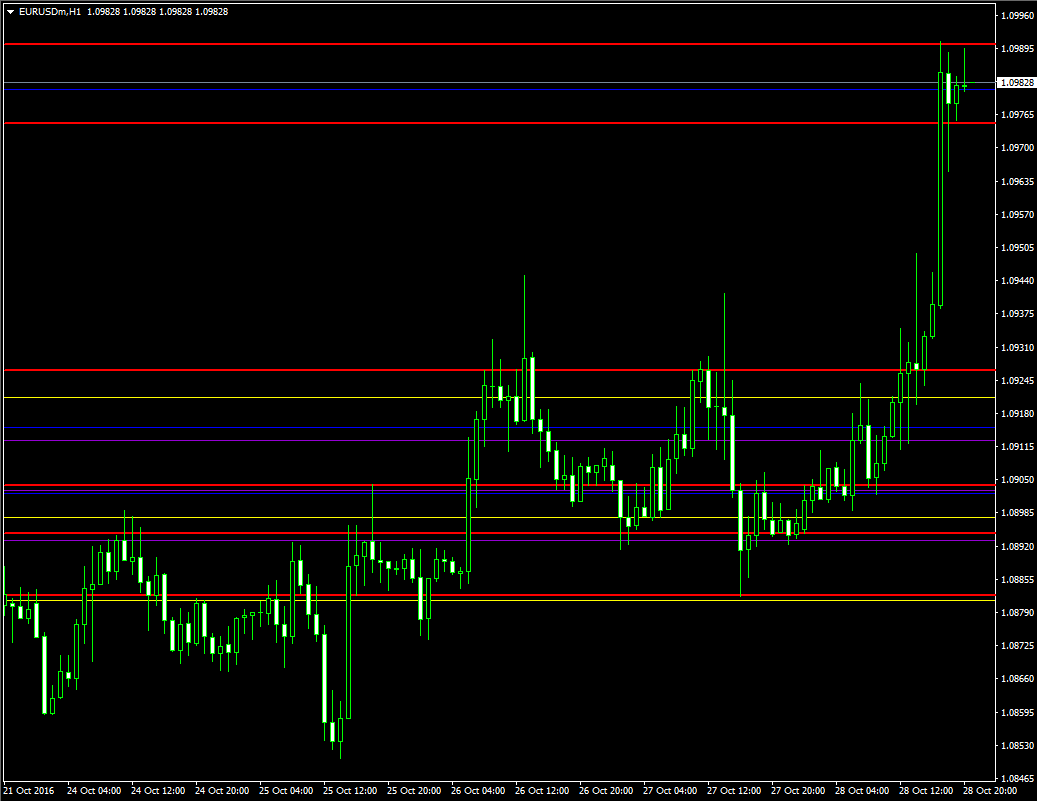Select the yellow horizontal line near 1.09210
This screenshot has width=1037, height=801.
[x=499, y=398]
